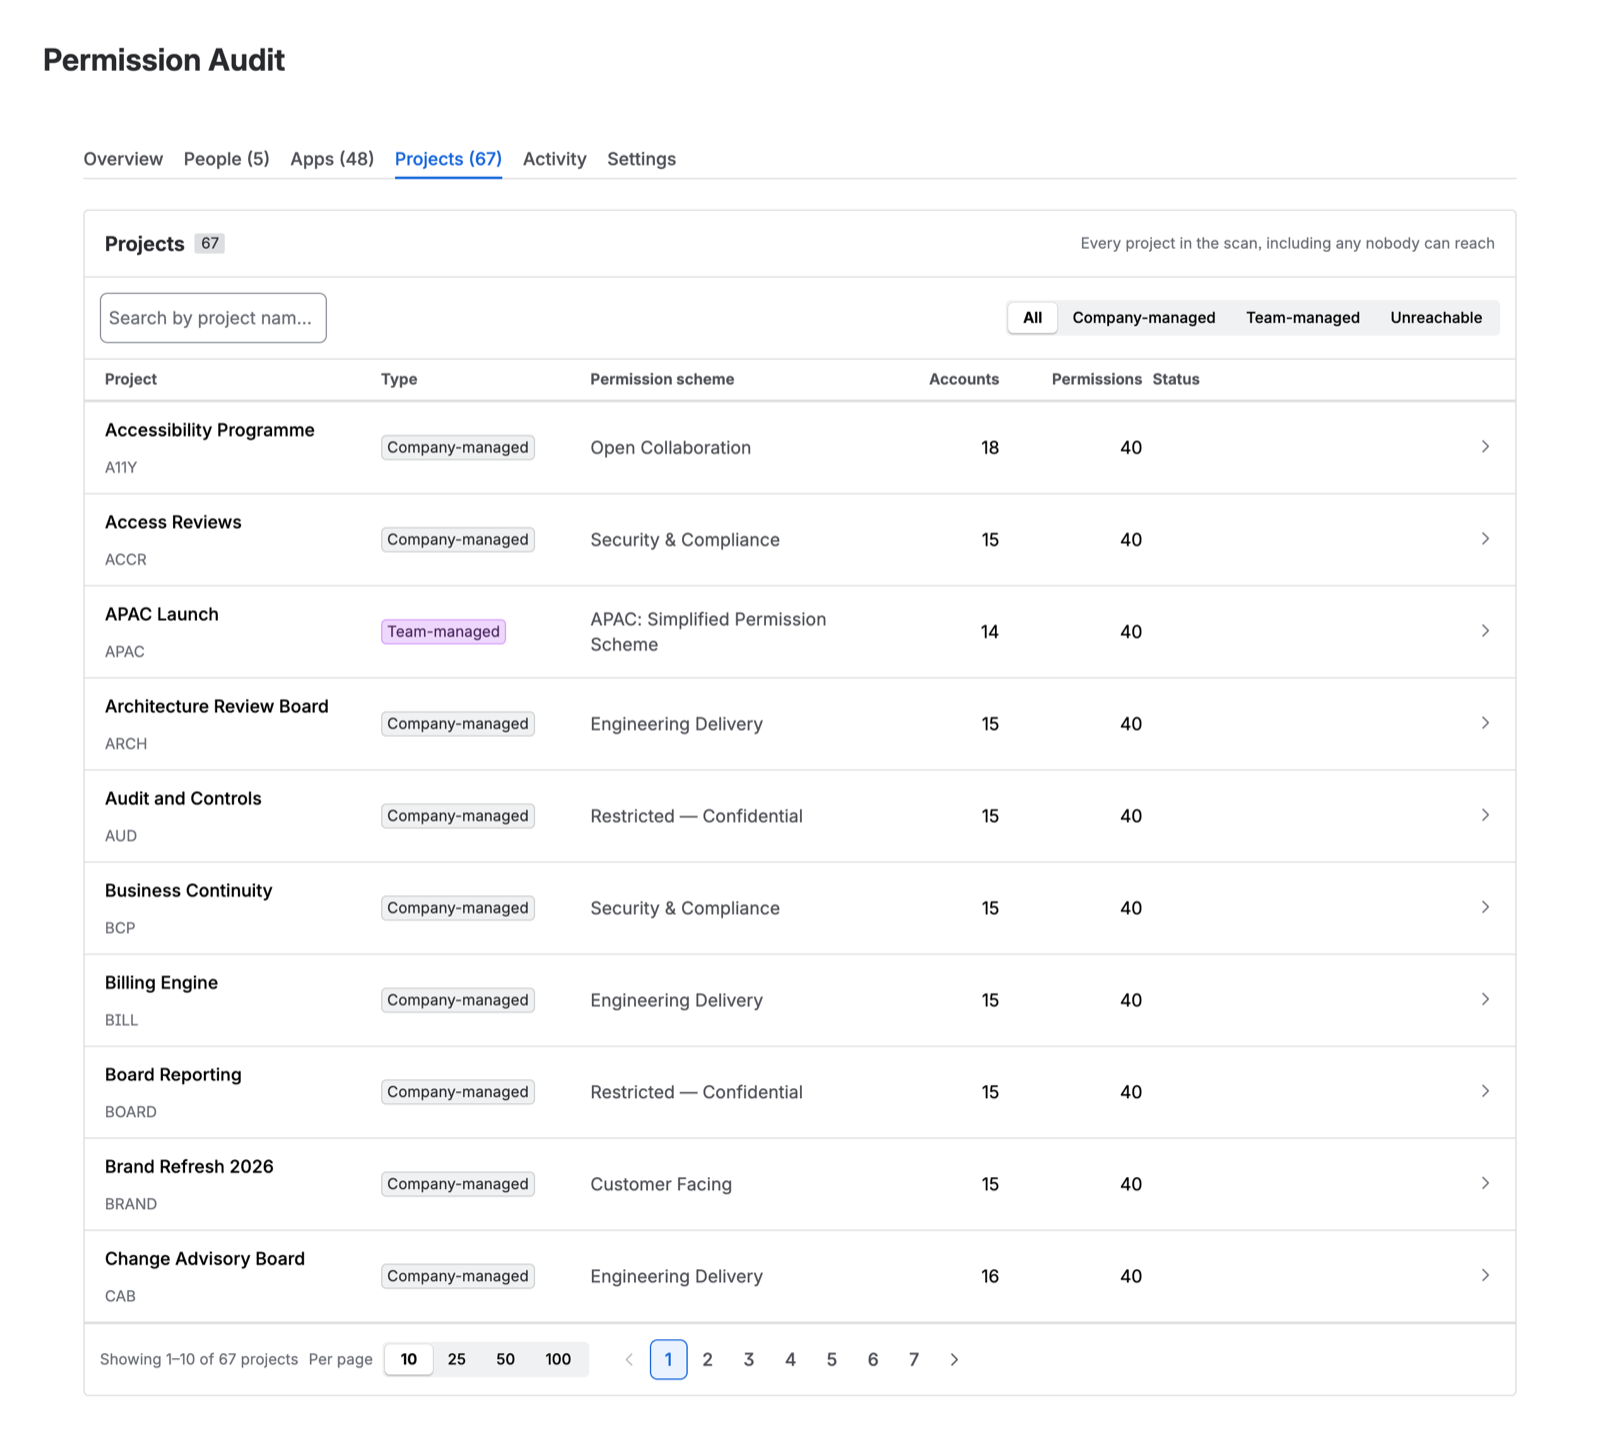Select Change Advisory Board project name

click(205, 1258)
